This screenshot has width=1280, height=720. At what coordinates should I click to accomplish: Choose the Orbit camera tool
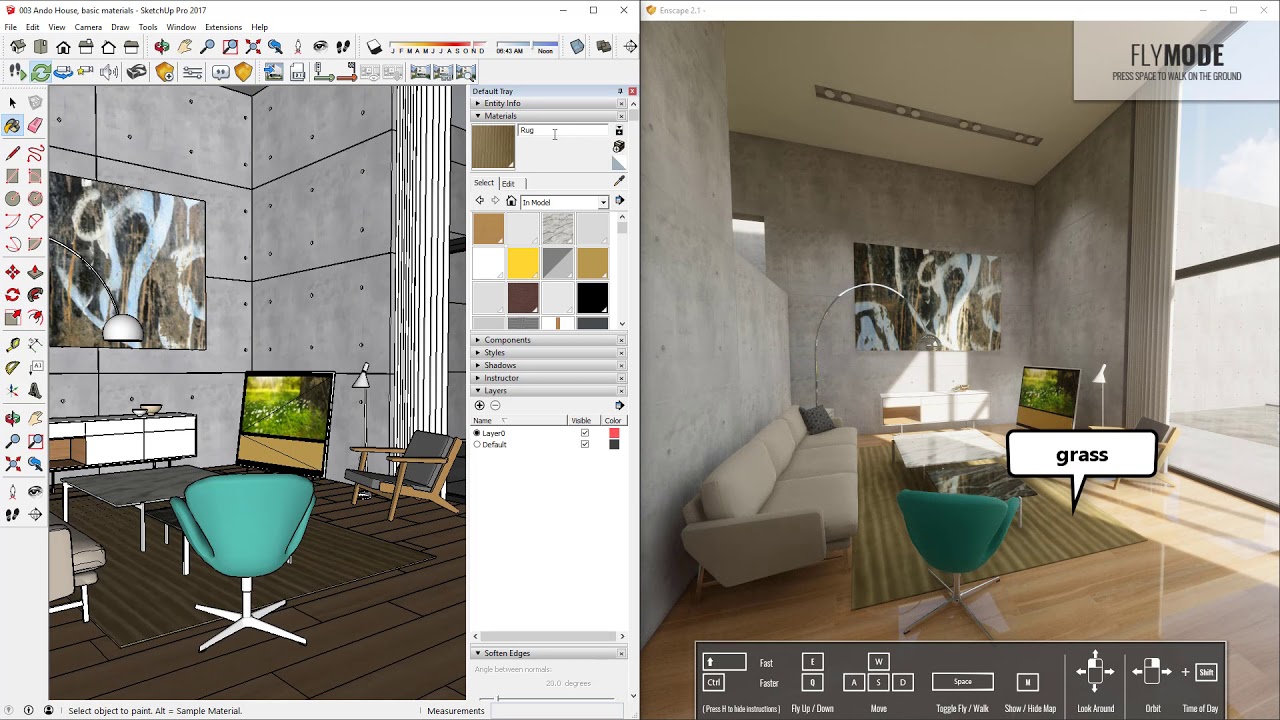tap(12, 417)
